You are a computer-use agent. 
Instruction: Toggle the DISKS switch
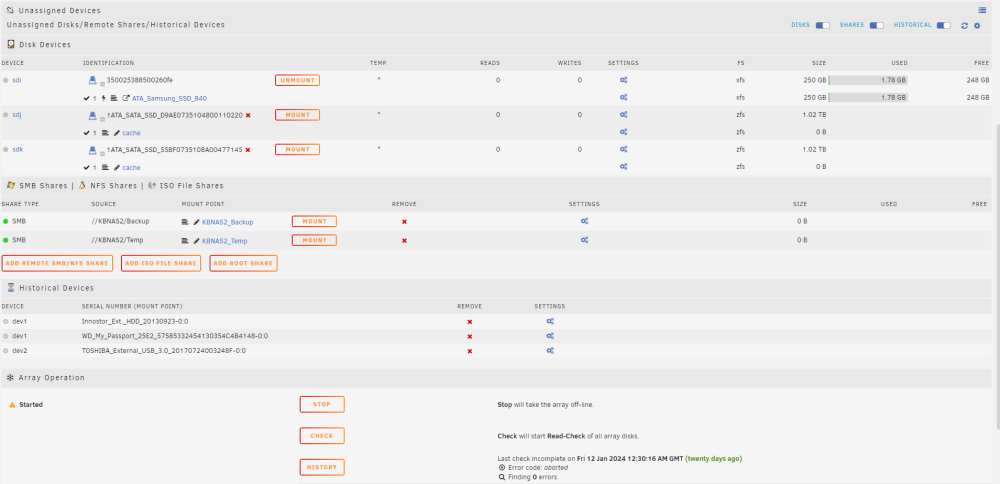(x=823, y=26)
